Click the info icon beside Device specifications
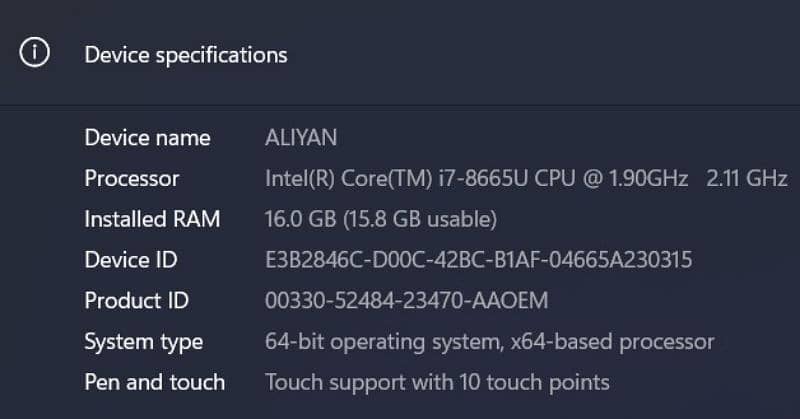Viewport: 800px width, 419px height. pos(35,54)
